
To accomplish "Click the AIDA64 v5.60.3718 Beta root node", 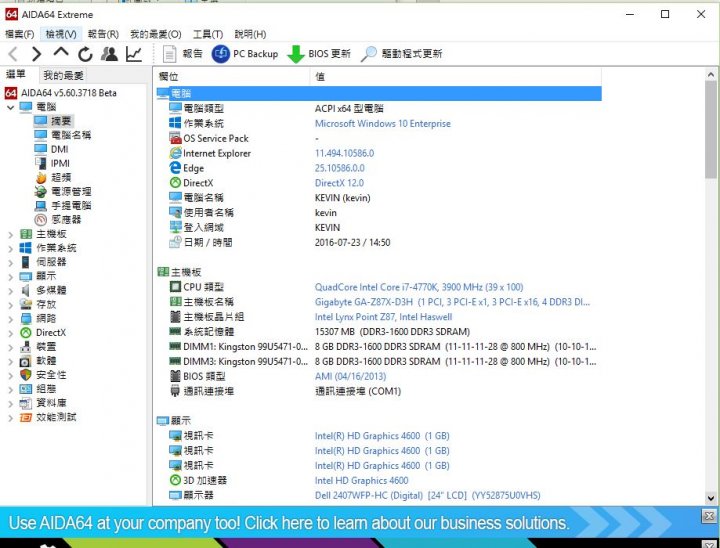I will pos(68,93).
